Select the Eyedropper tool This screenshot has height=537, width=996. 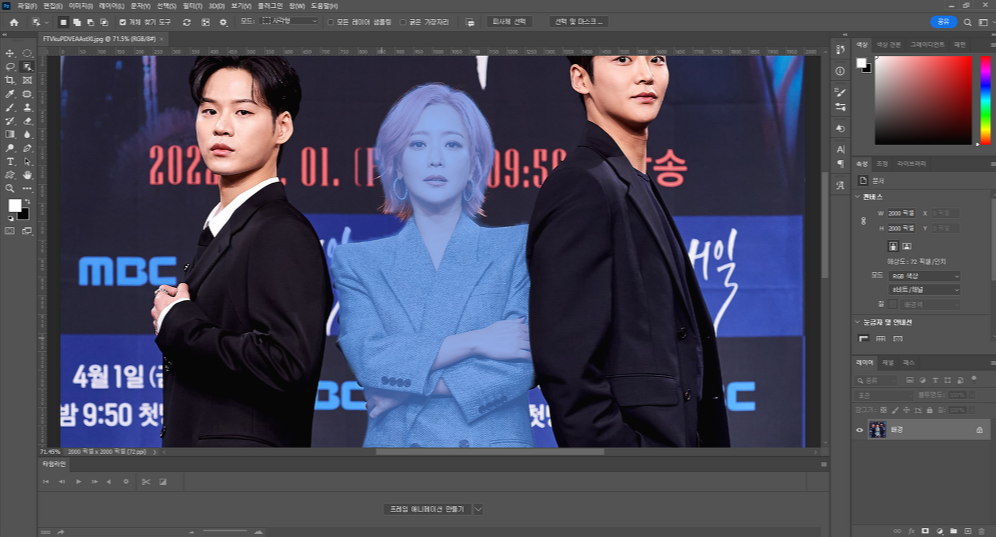coord(10,94)
